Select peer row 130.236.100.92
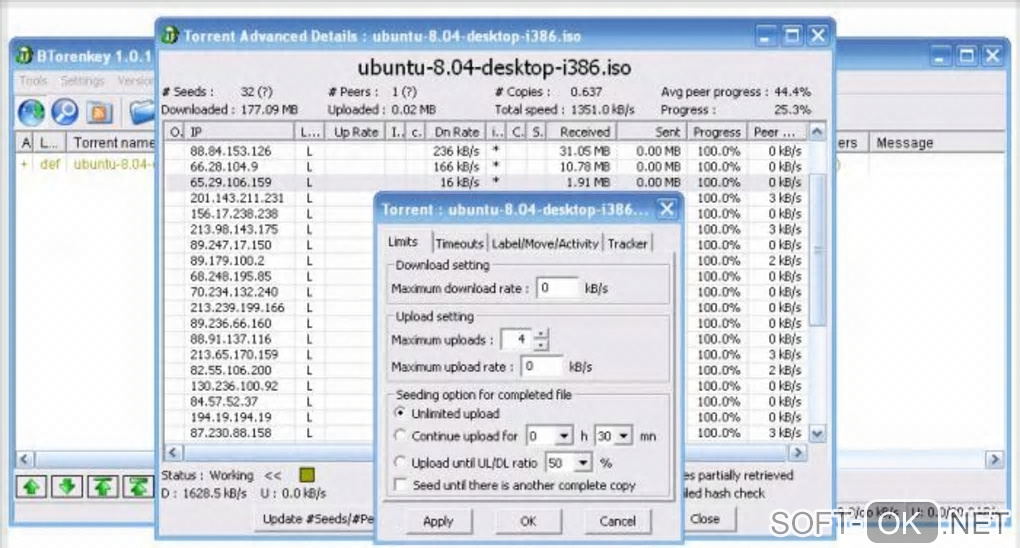1020x548 pixels. click(x=270, y=385)
